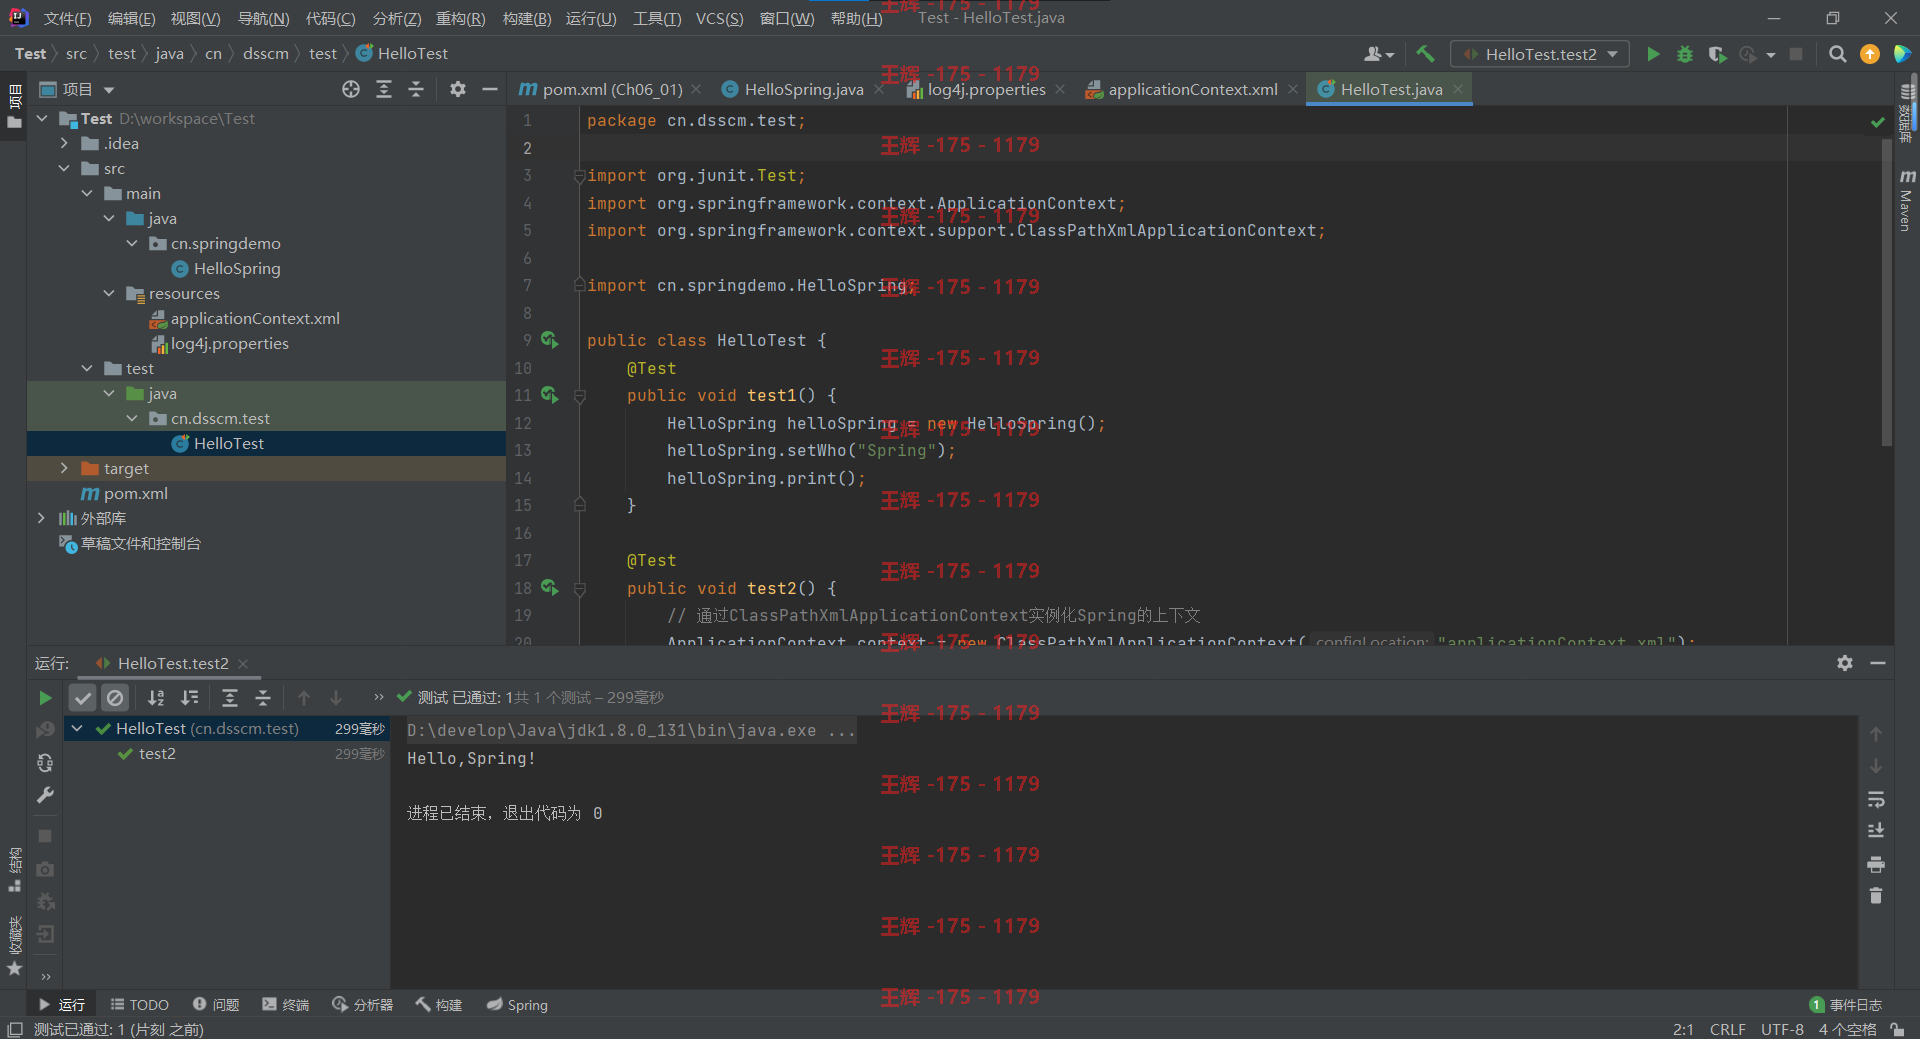Expand the target folder
The width and height of the screenshot is (1920, 1039).
pyautogui.click(x=64, y=468)
